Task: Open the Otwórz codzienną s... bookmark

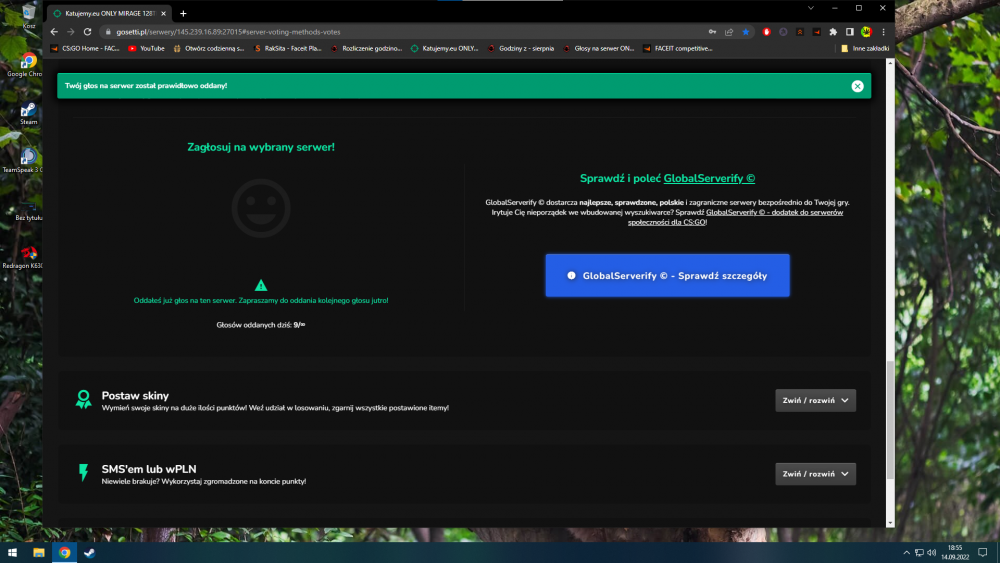Action: pos(209,48)
